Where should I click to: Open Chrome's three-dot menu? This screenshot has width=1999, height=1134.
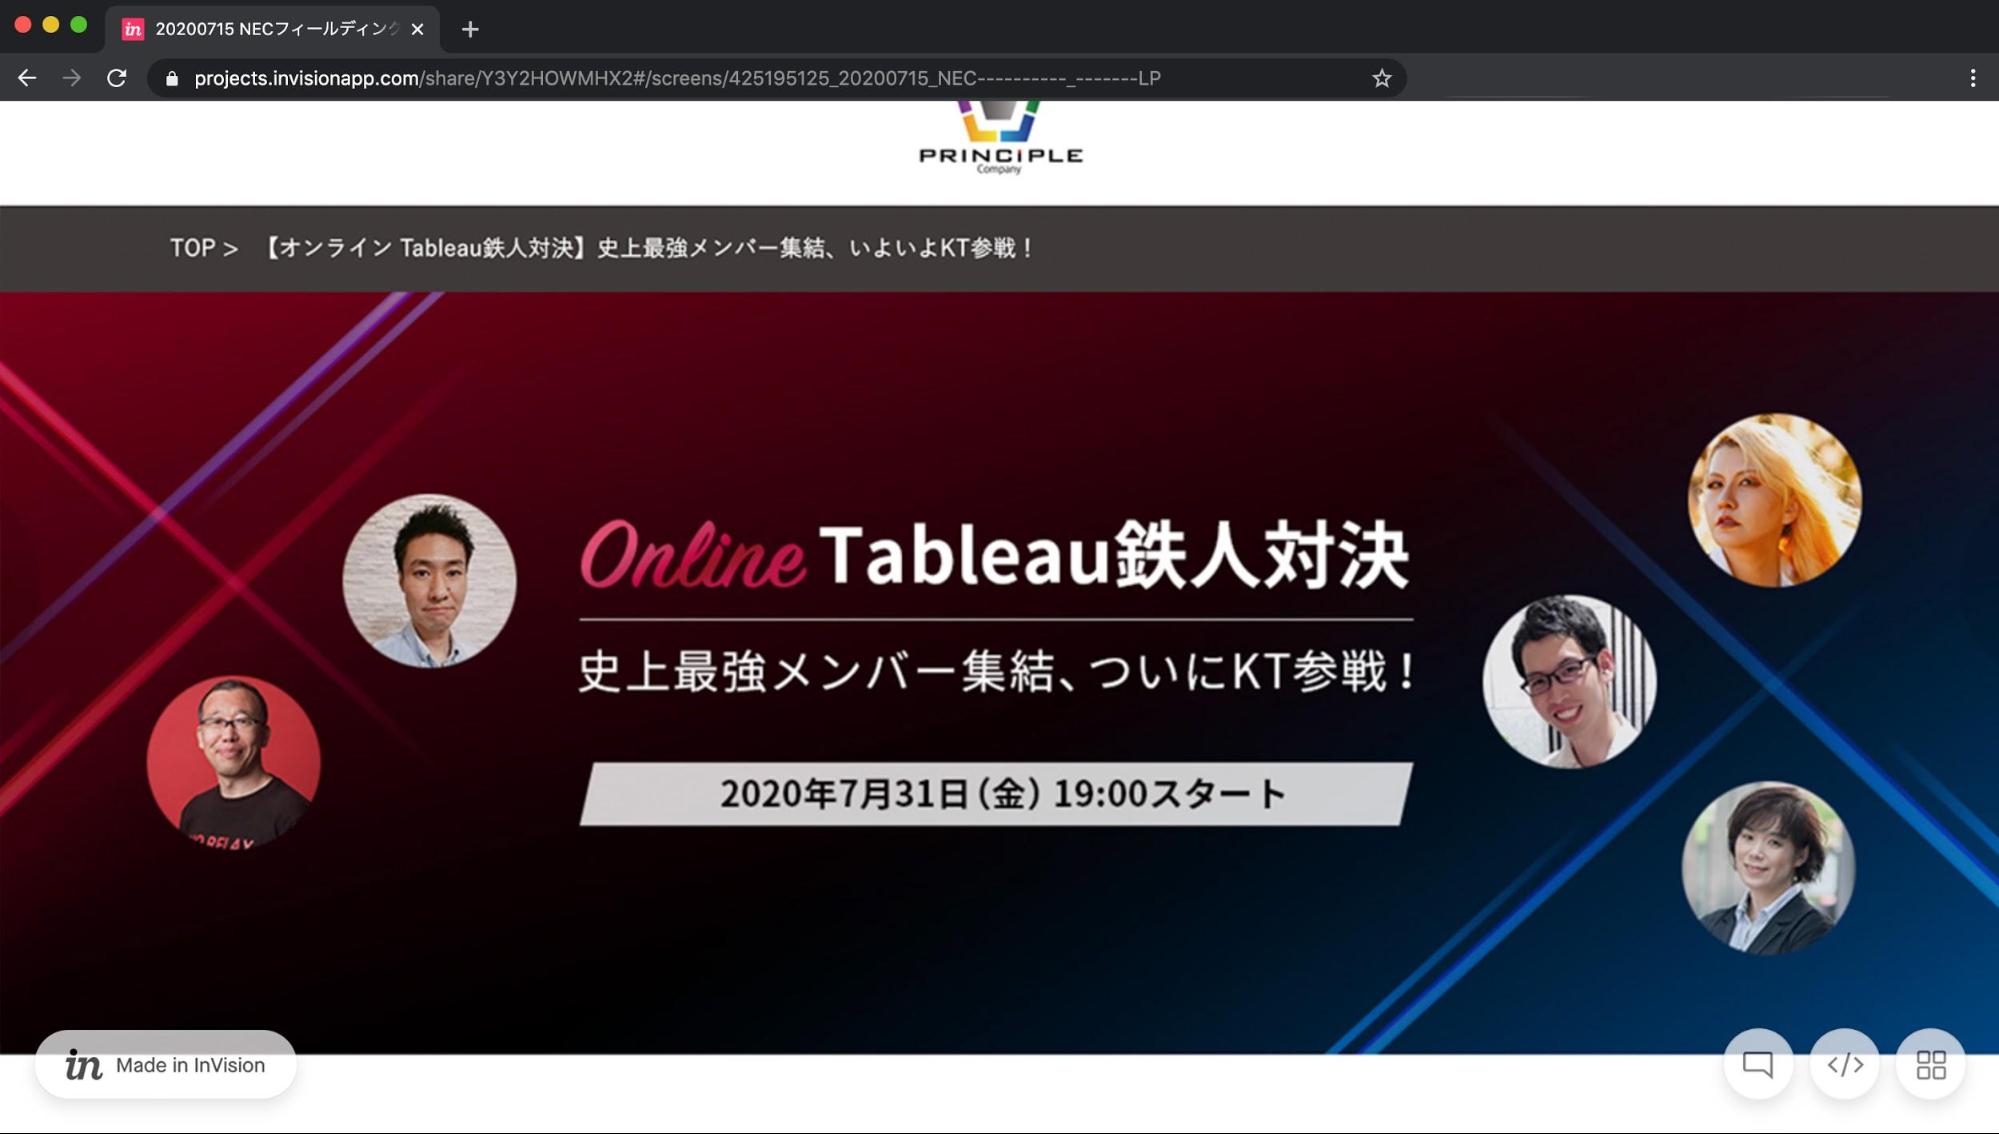pos(1972,78)
